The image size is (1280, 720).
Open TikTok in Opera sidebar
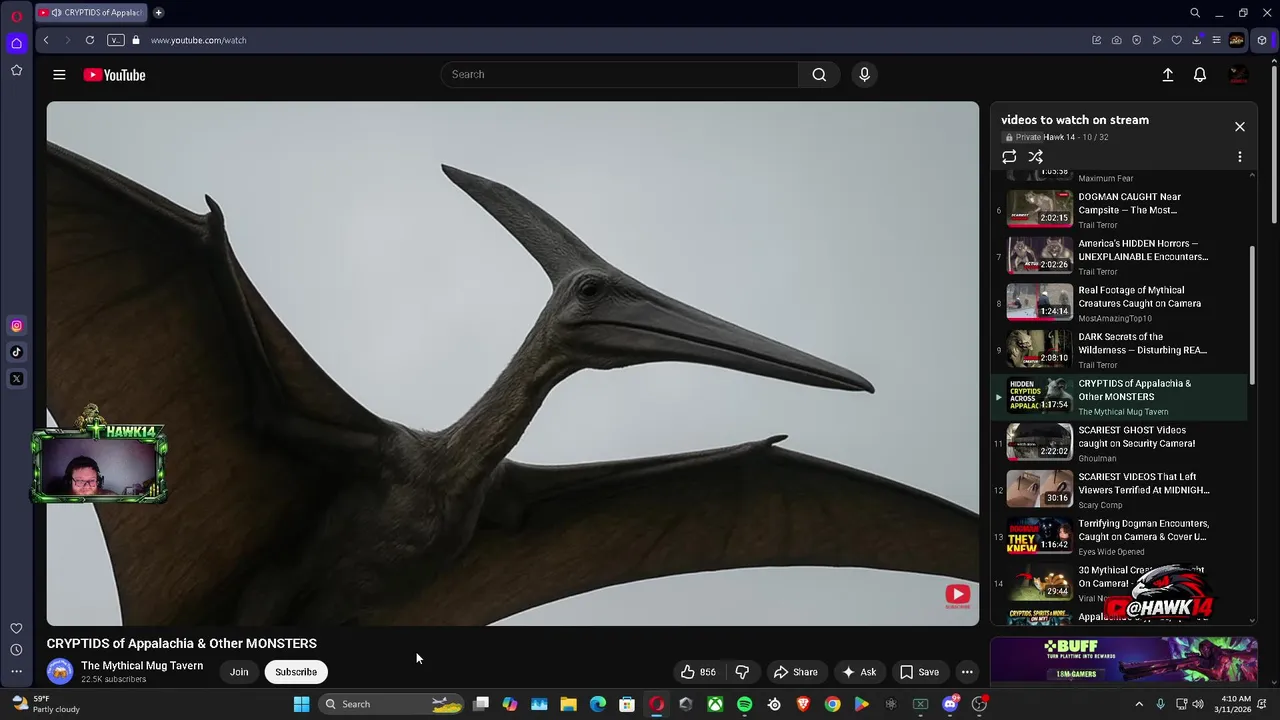tap(16, 352)
